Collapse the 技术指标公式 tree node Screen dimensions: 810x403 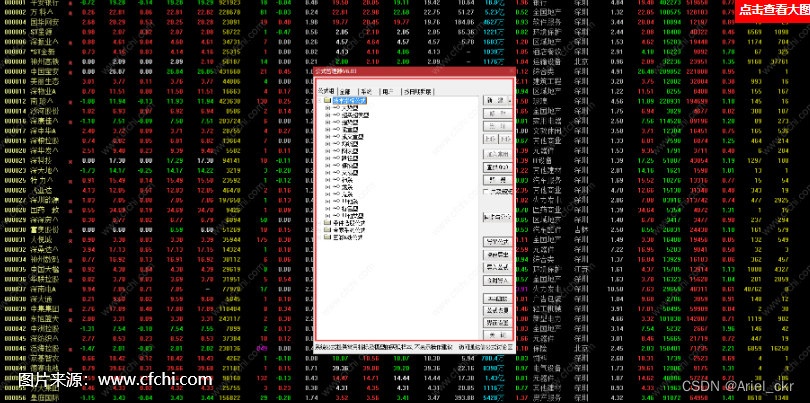[x=319, y=100]
